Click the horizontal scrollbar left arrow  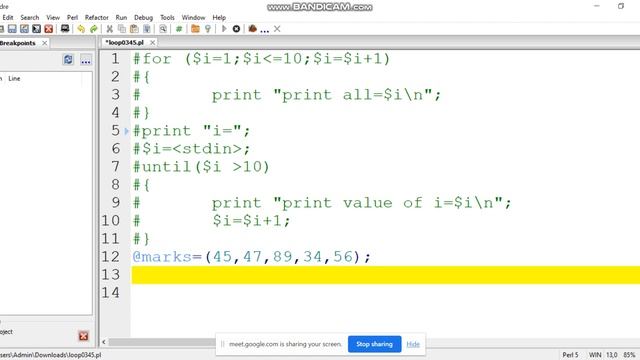click(x=104, y=342)
